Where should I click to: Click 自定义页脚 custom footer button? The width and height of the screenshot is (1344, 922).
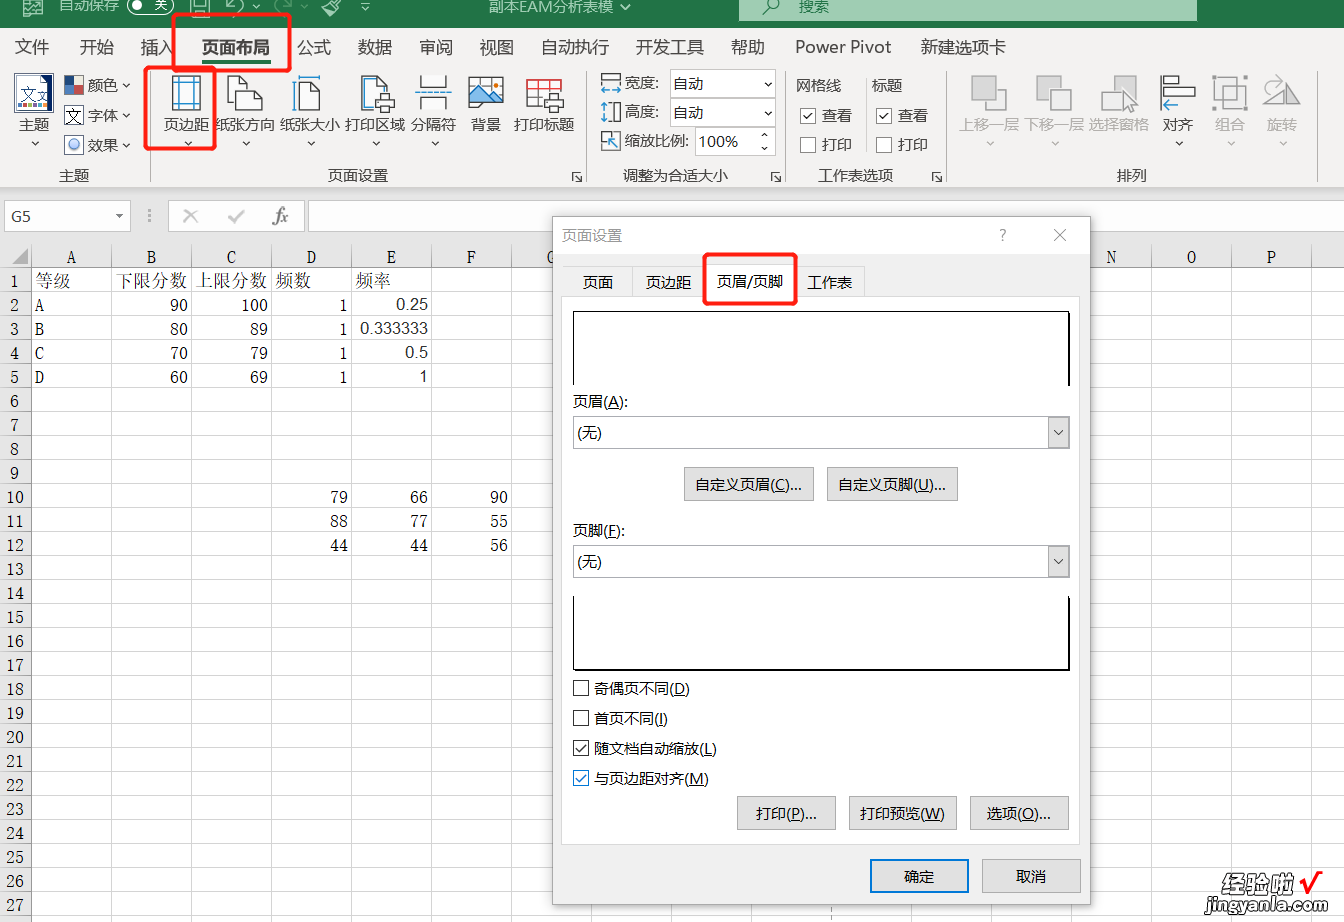coord(892,484)
